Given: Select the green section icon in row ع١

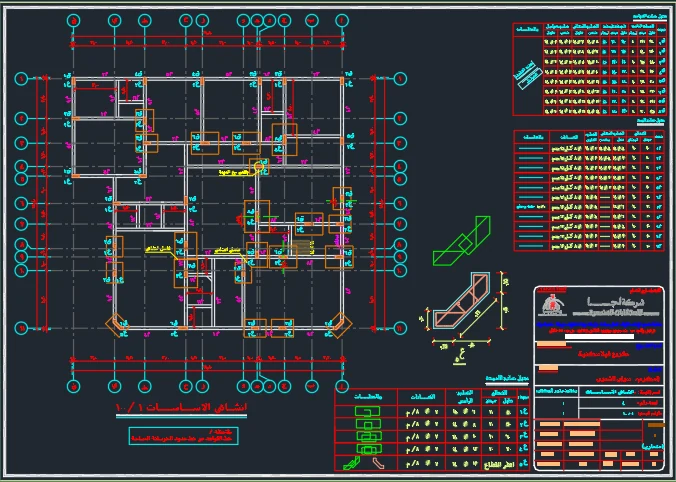Looking at the screenshot, I should (x=367, y=412).
